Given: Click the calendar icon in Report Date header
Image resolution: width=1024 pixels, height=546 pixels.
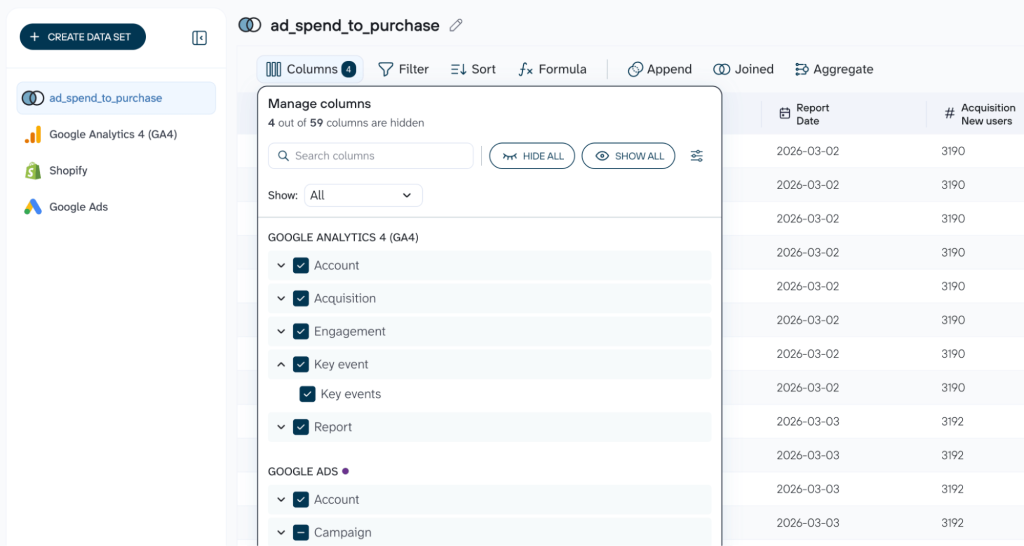Looking at the screenshot, I should [785, 114].
